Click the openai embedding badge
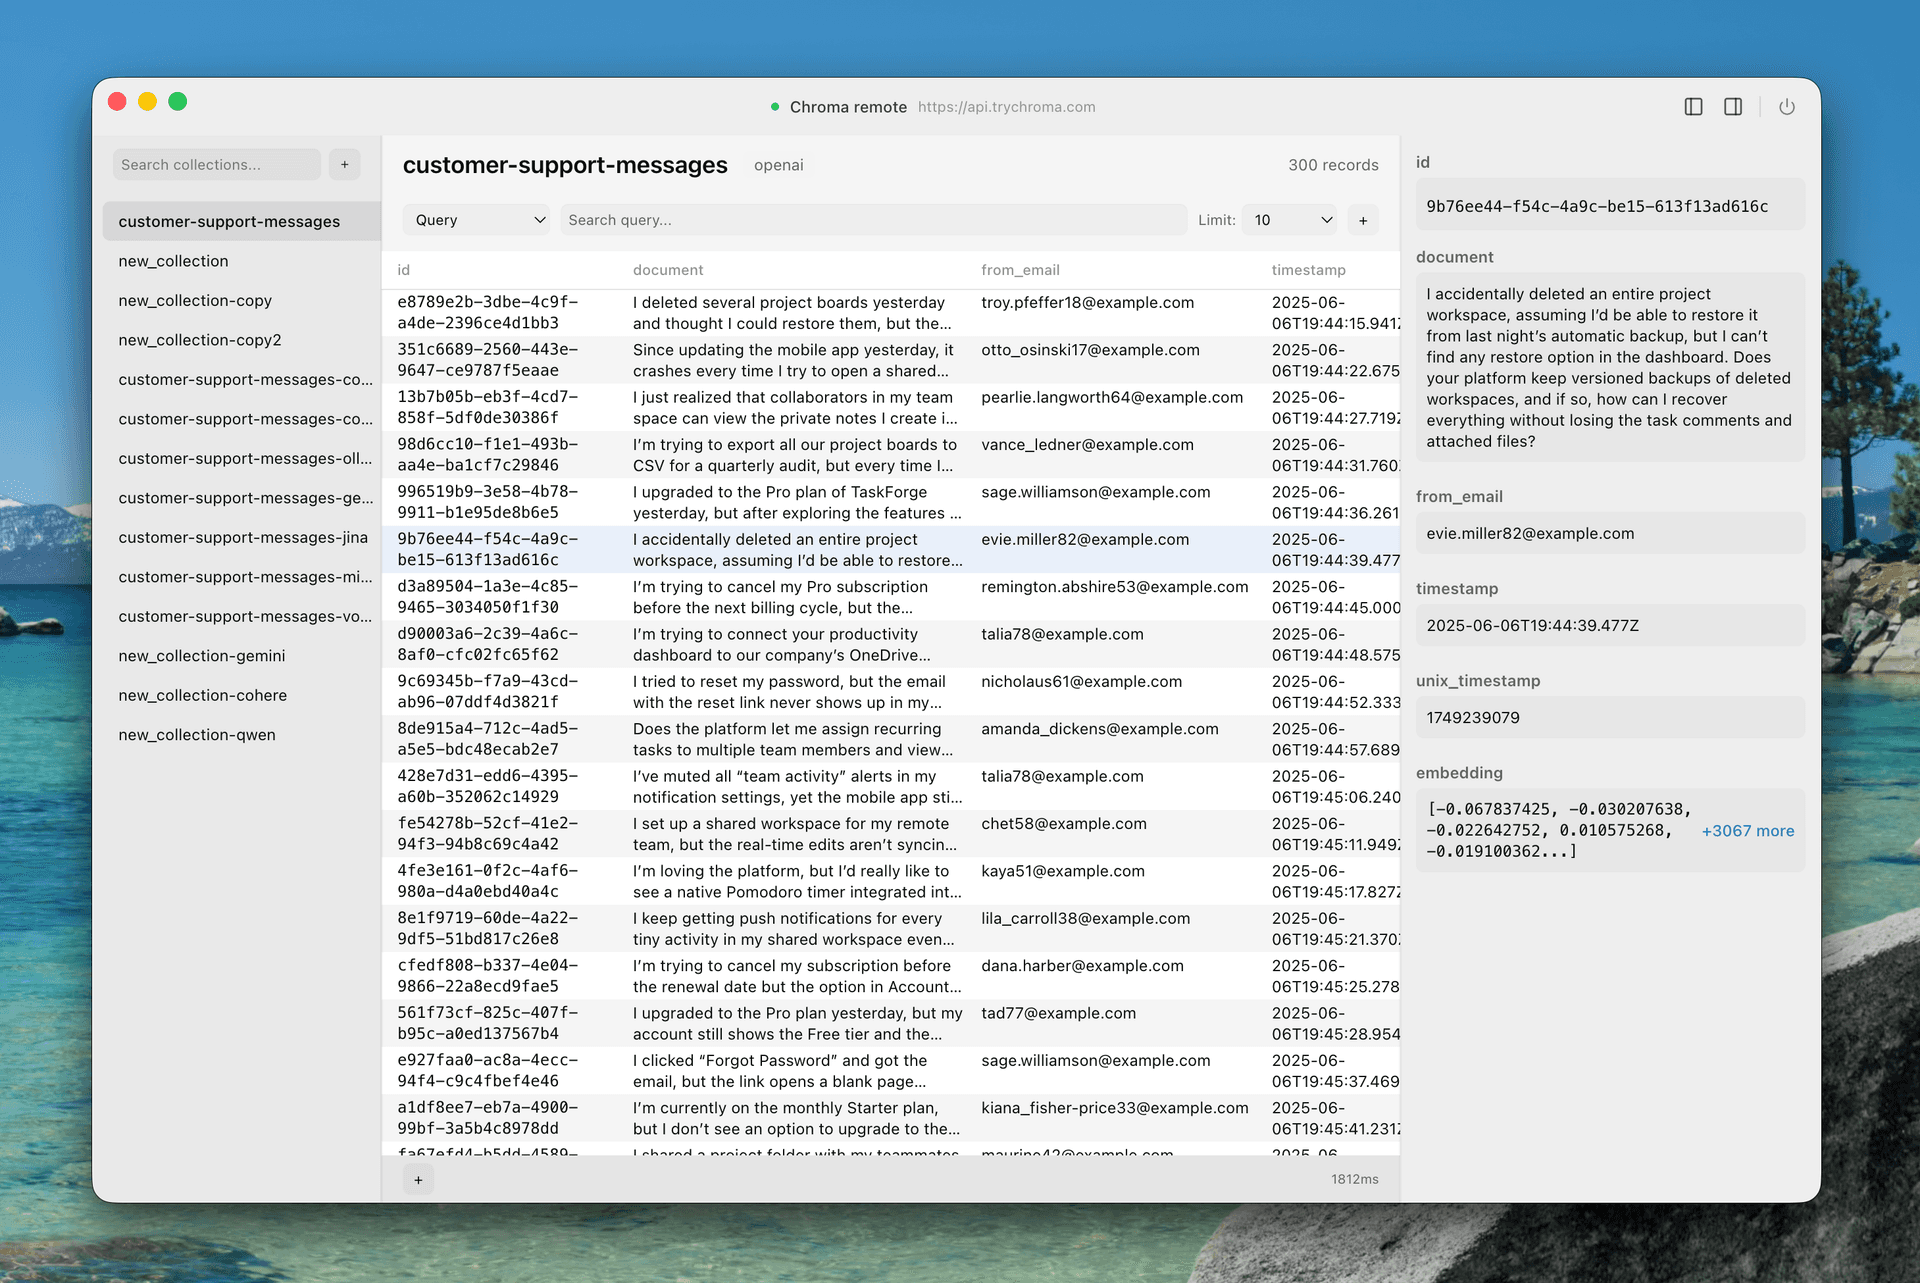This screenshot has width=1920, height=1283. 778,165
